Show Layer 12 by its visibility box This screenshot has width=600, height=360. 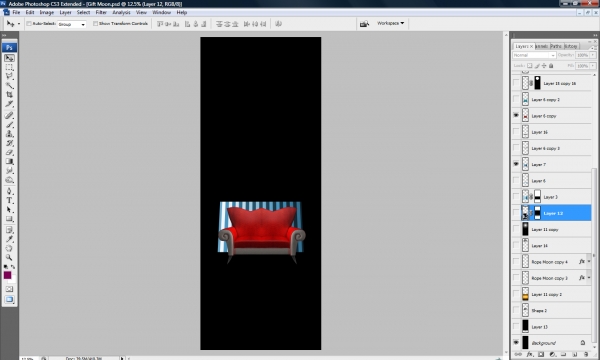516,213
